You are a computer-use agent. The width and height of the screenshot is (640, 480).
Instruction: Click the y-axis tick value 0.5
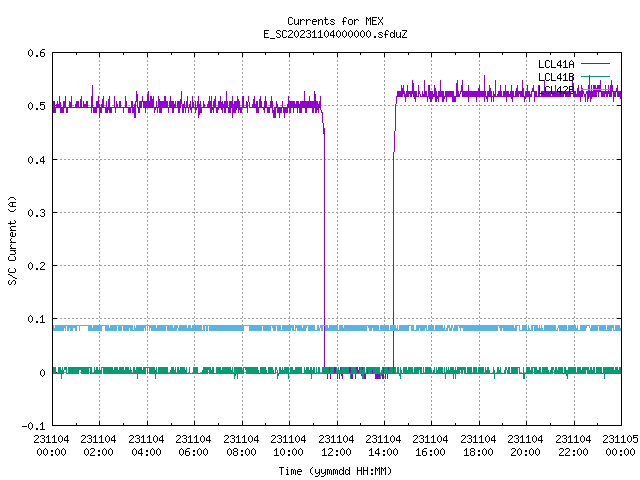(x=36, y=106)
